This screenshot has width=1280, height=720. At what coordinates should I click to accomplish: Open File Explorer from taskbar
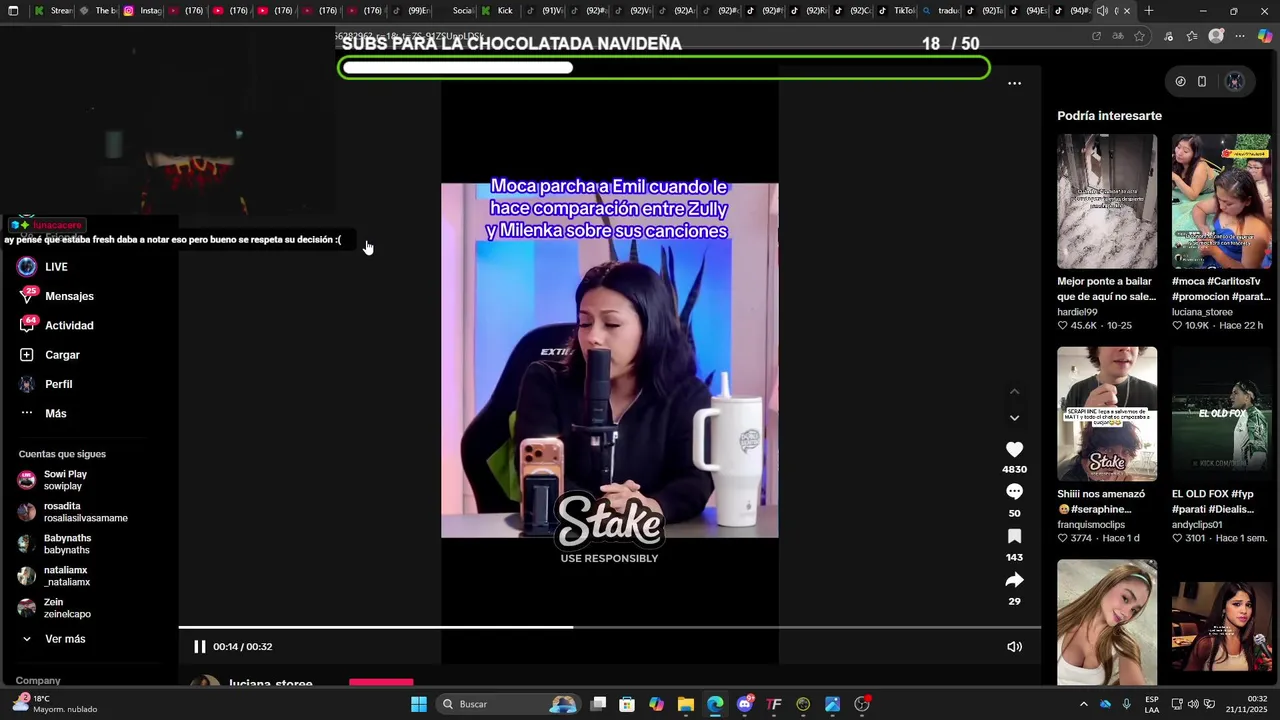(685, 704)
